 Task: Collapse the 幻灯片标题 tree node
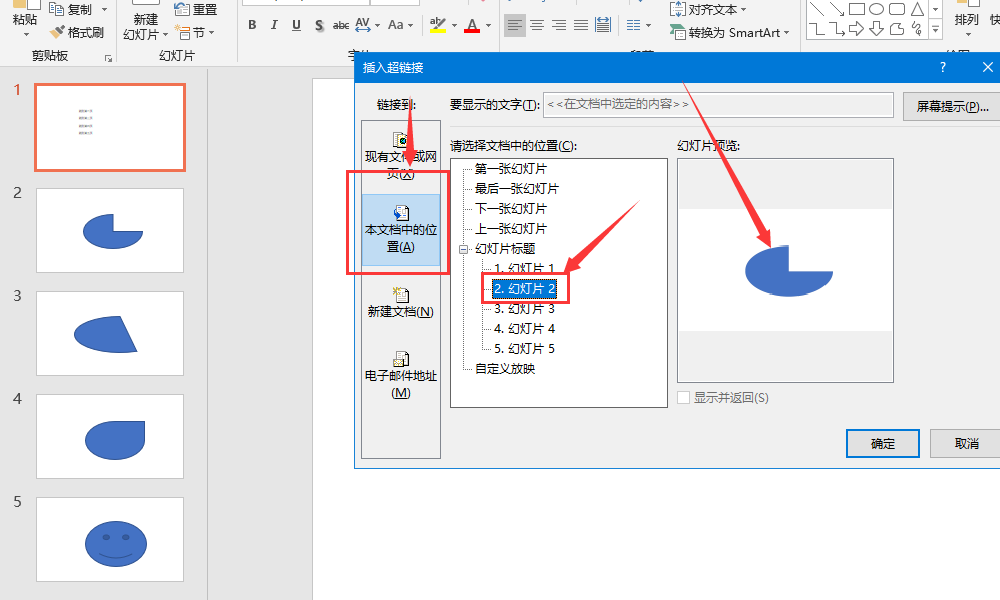pos(463,249)
